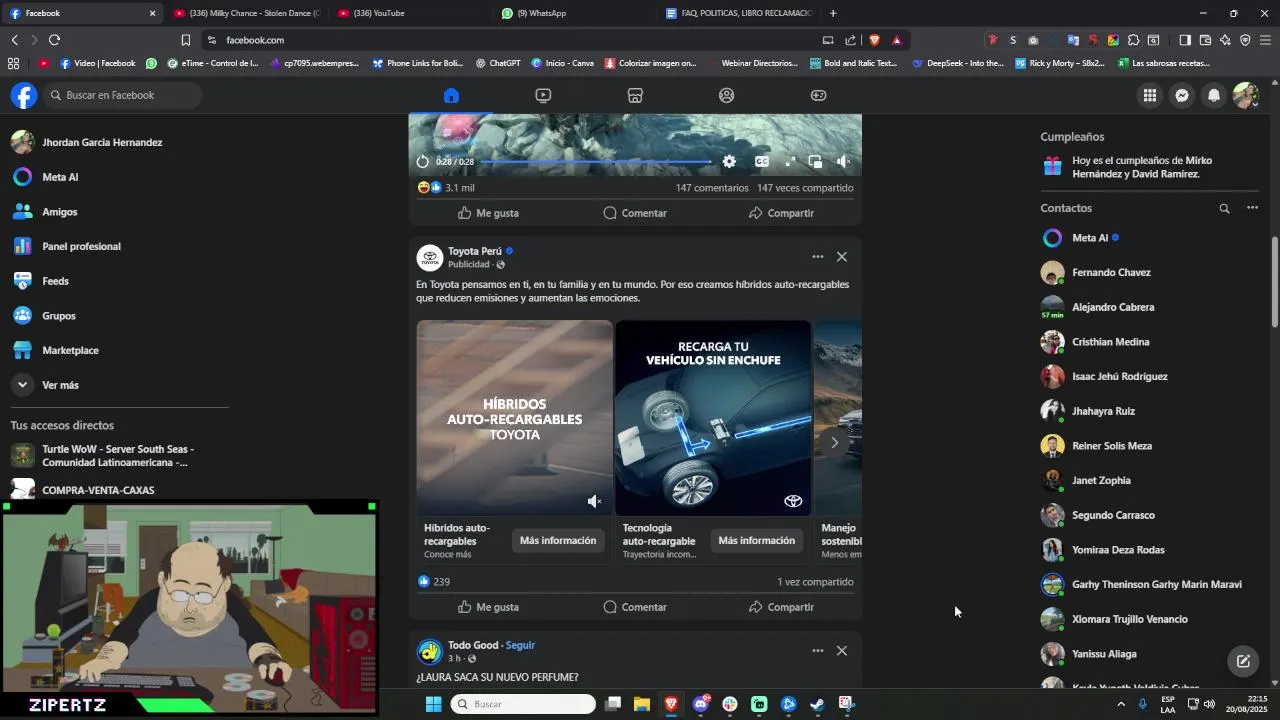The image size is (1280, 720).
Task: Click the Facebook logo
Action: pos(24,95)
